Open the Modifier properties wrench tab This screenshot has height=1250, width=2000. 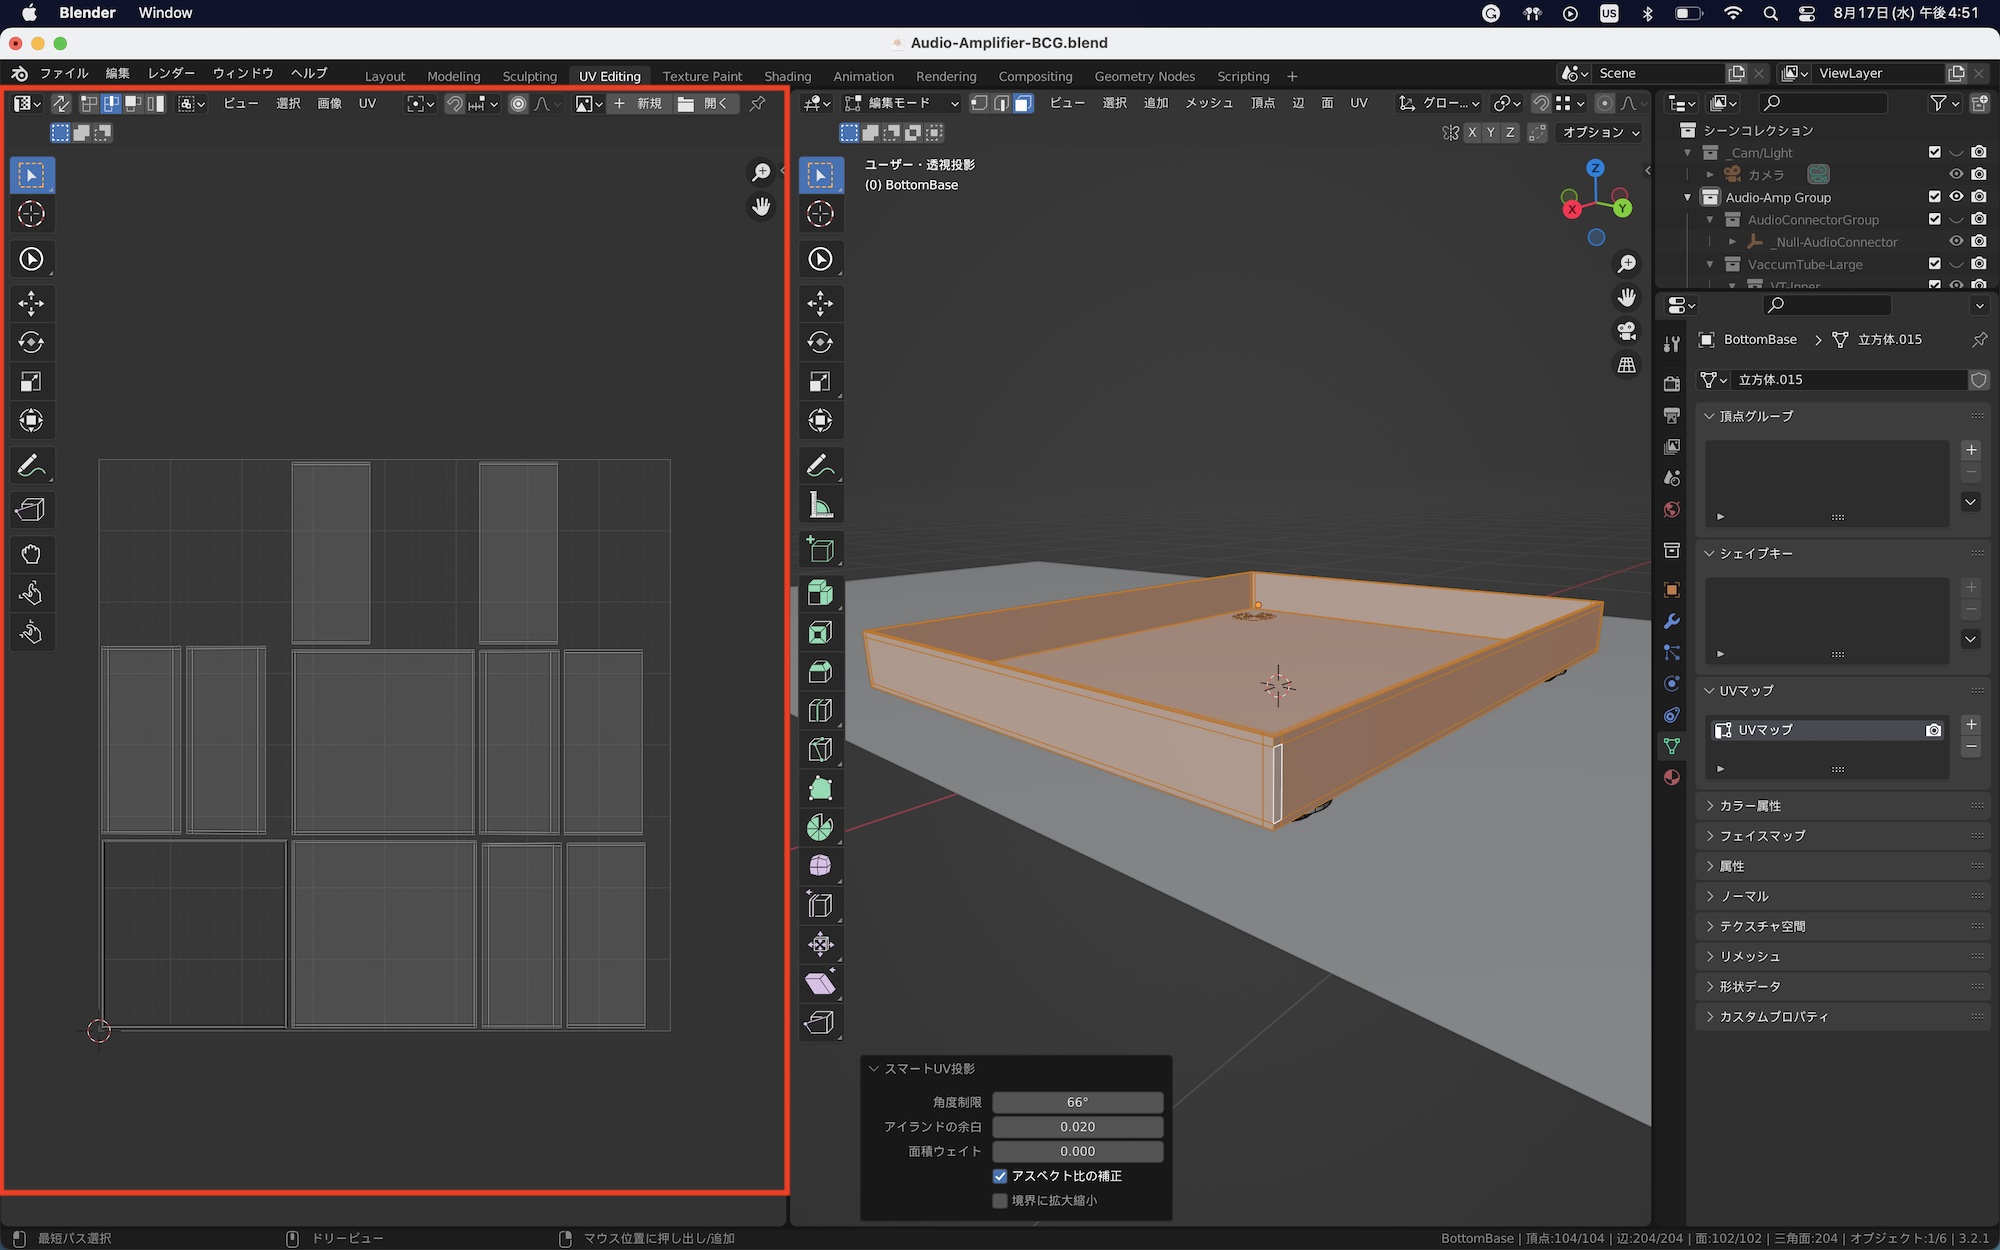(x=1671, y=621)
